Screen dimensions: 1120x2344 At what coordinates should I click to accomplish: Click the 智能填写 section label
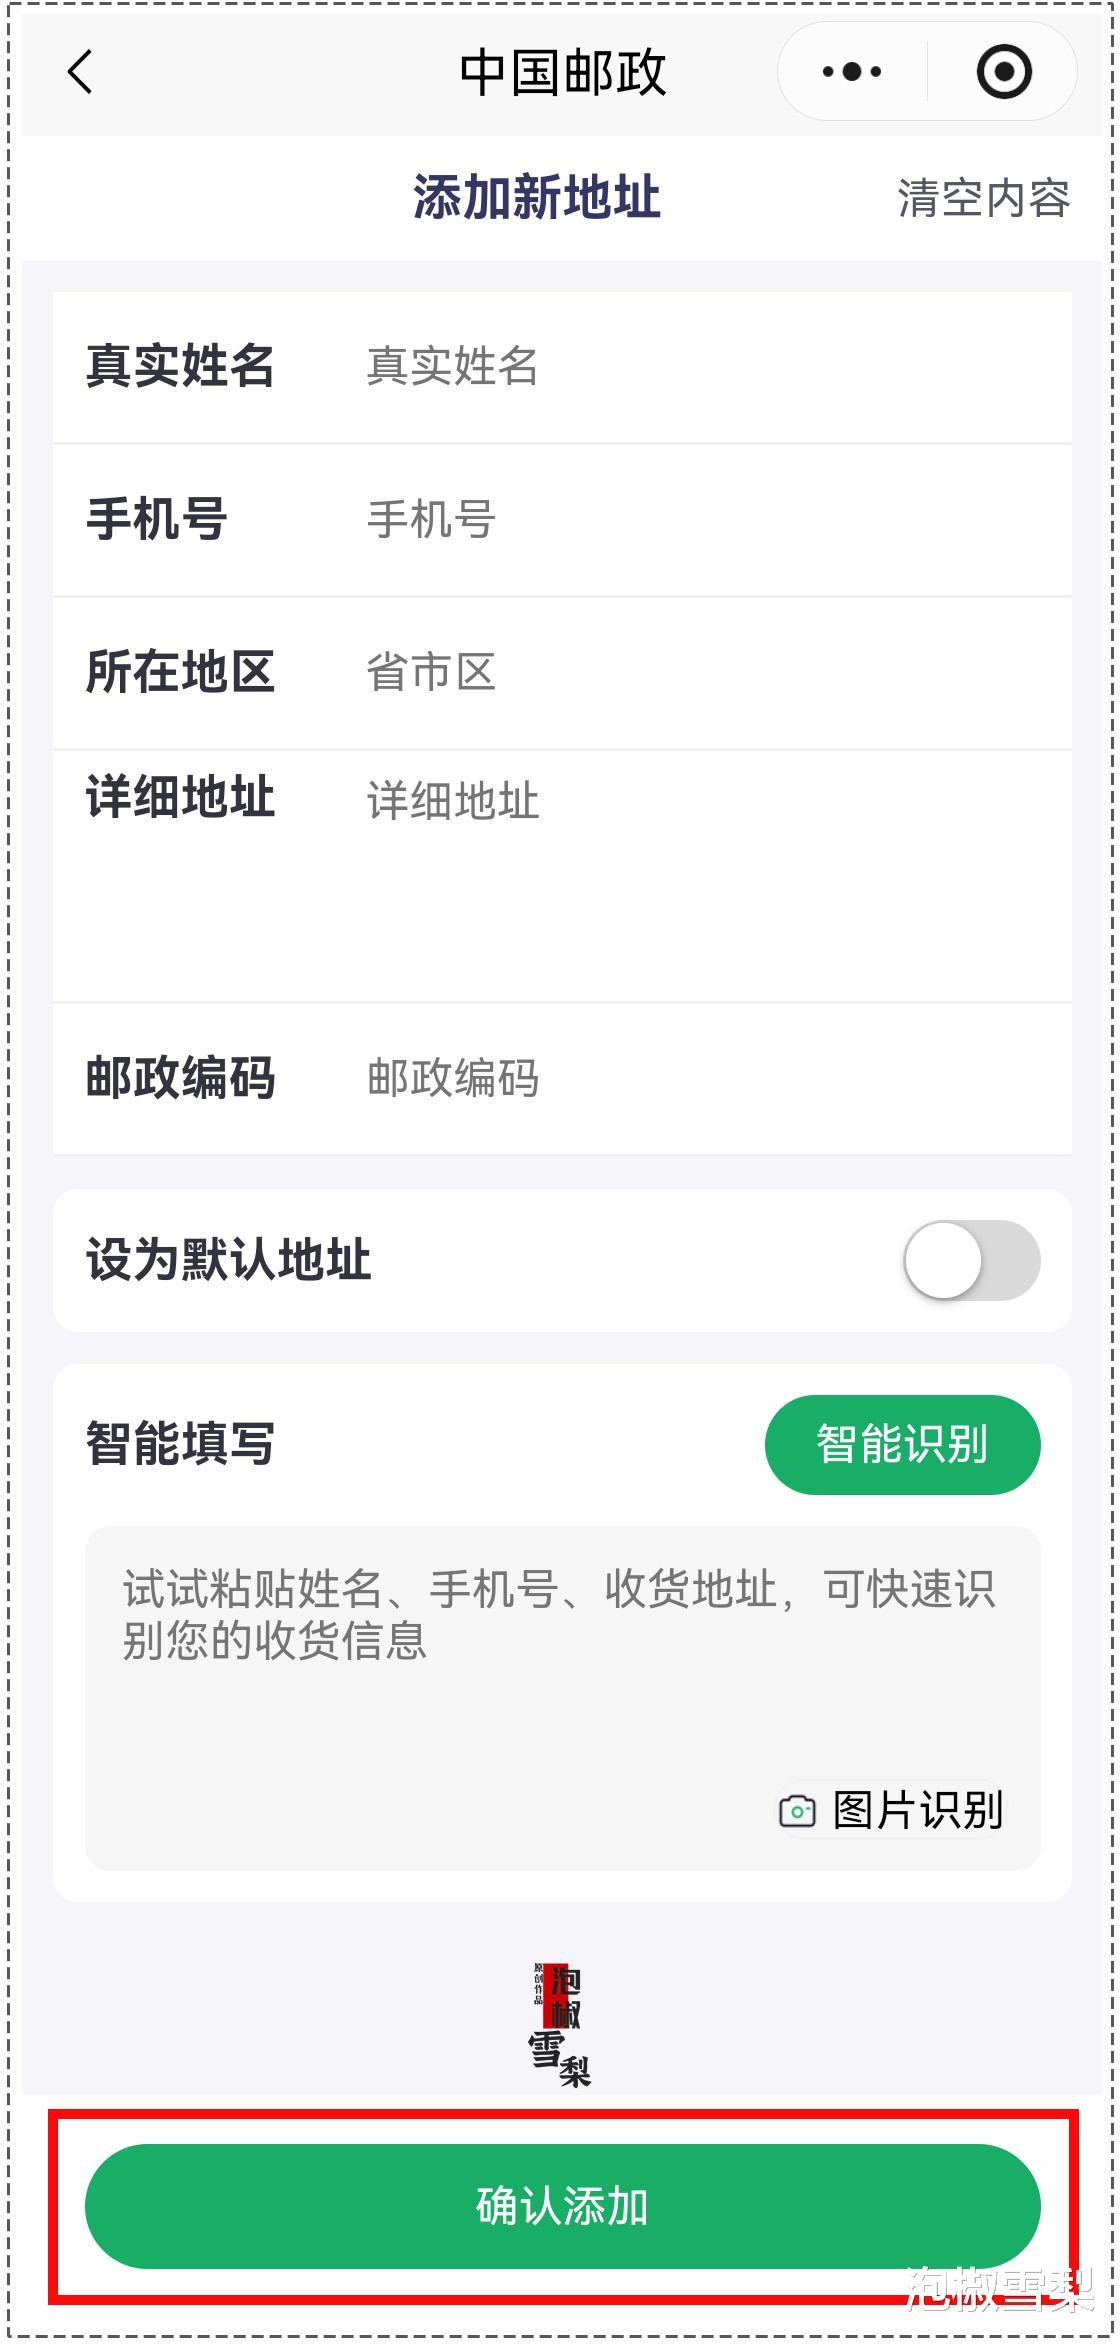coord(180,1444)
